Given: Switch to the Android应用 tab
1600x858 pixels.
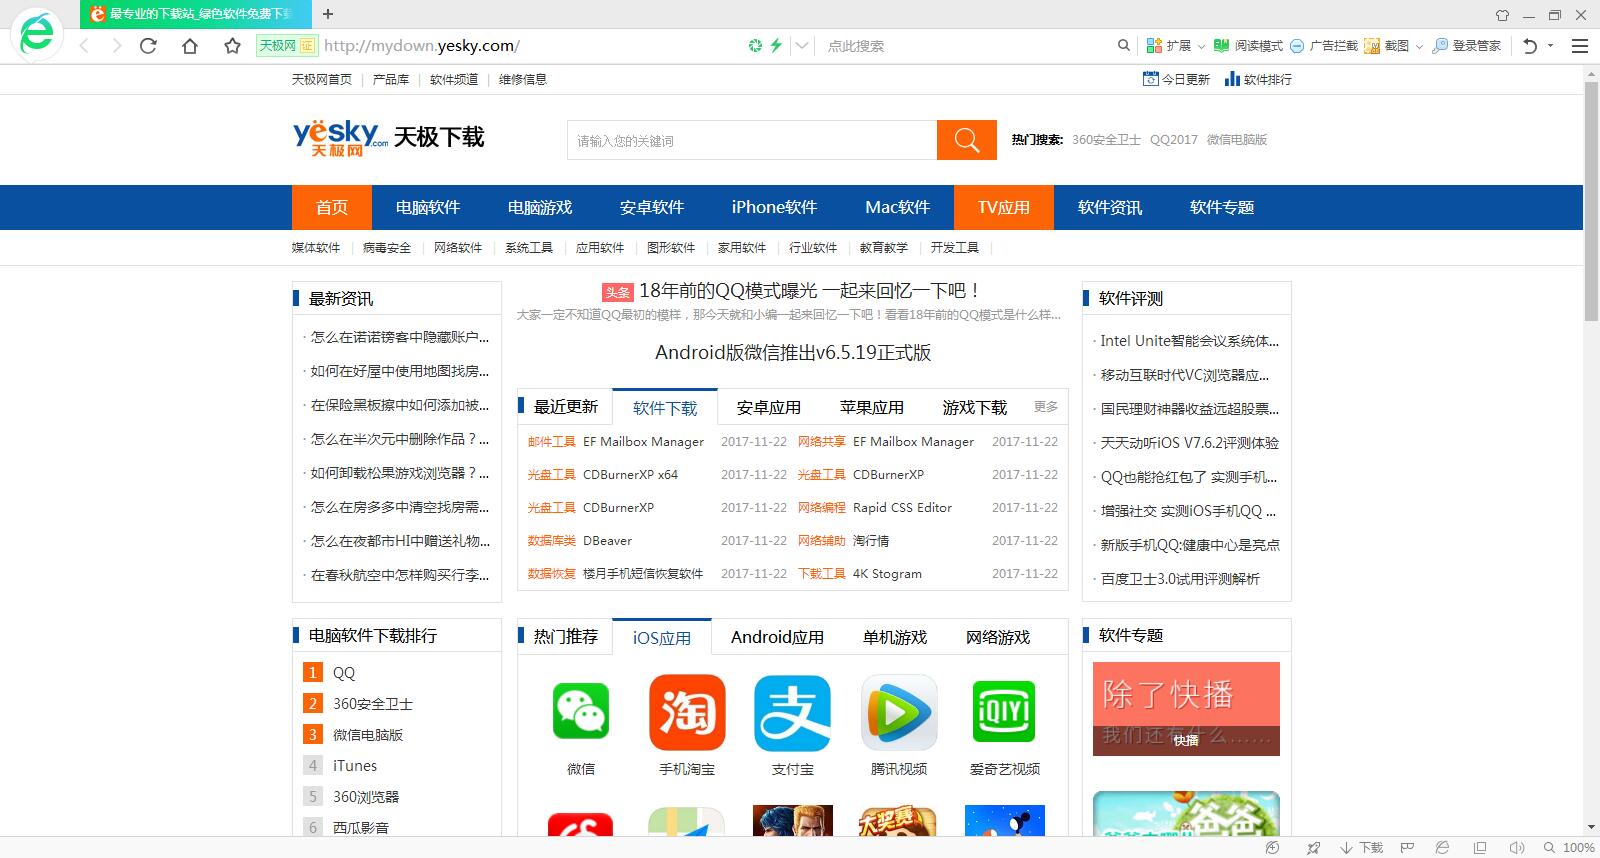Looking at the screenshot, I should click(777, 637).
